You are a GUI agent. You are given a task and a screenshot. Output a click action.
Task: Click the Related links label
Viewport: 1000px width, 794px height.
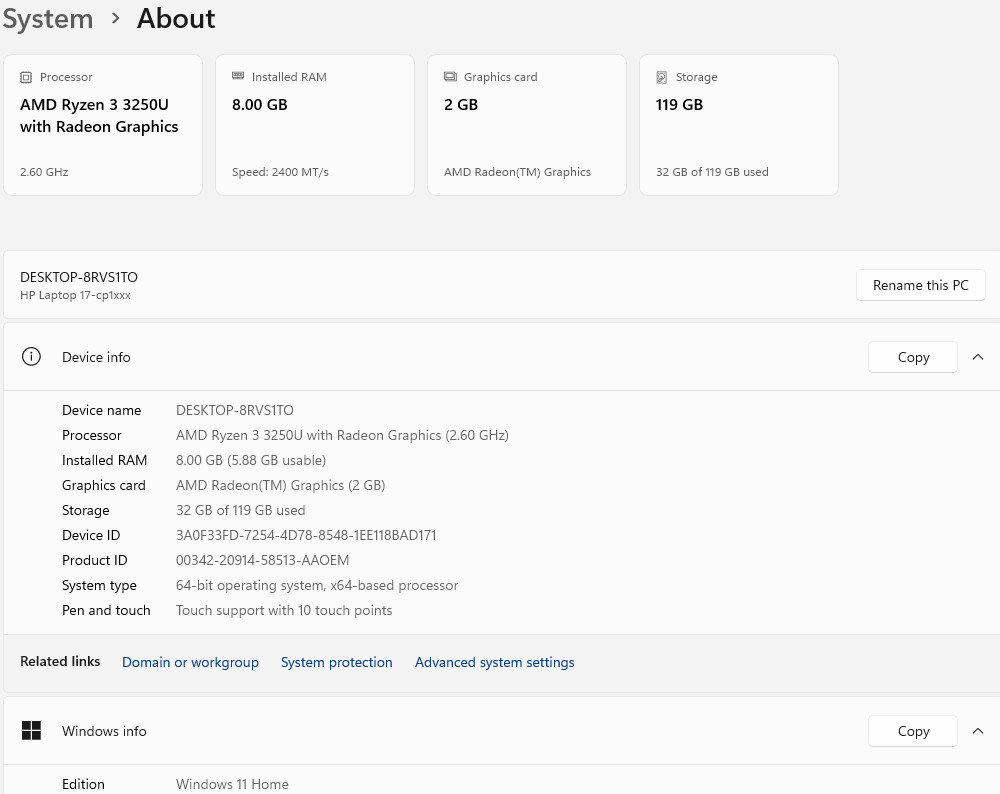(60, 661)
